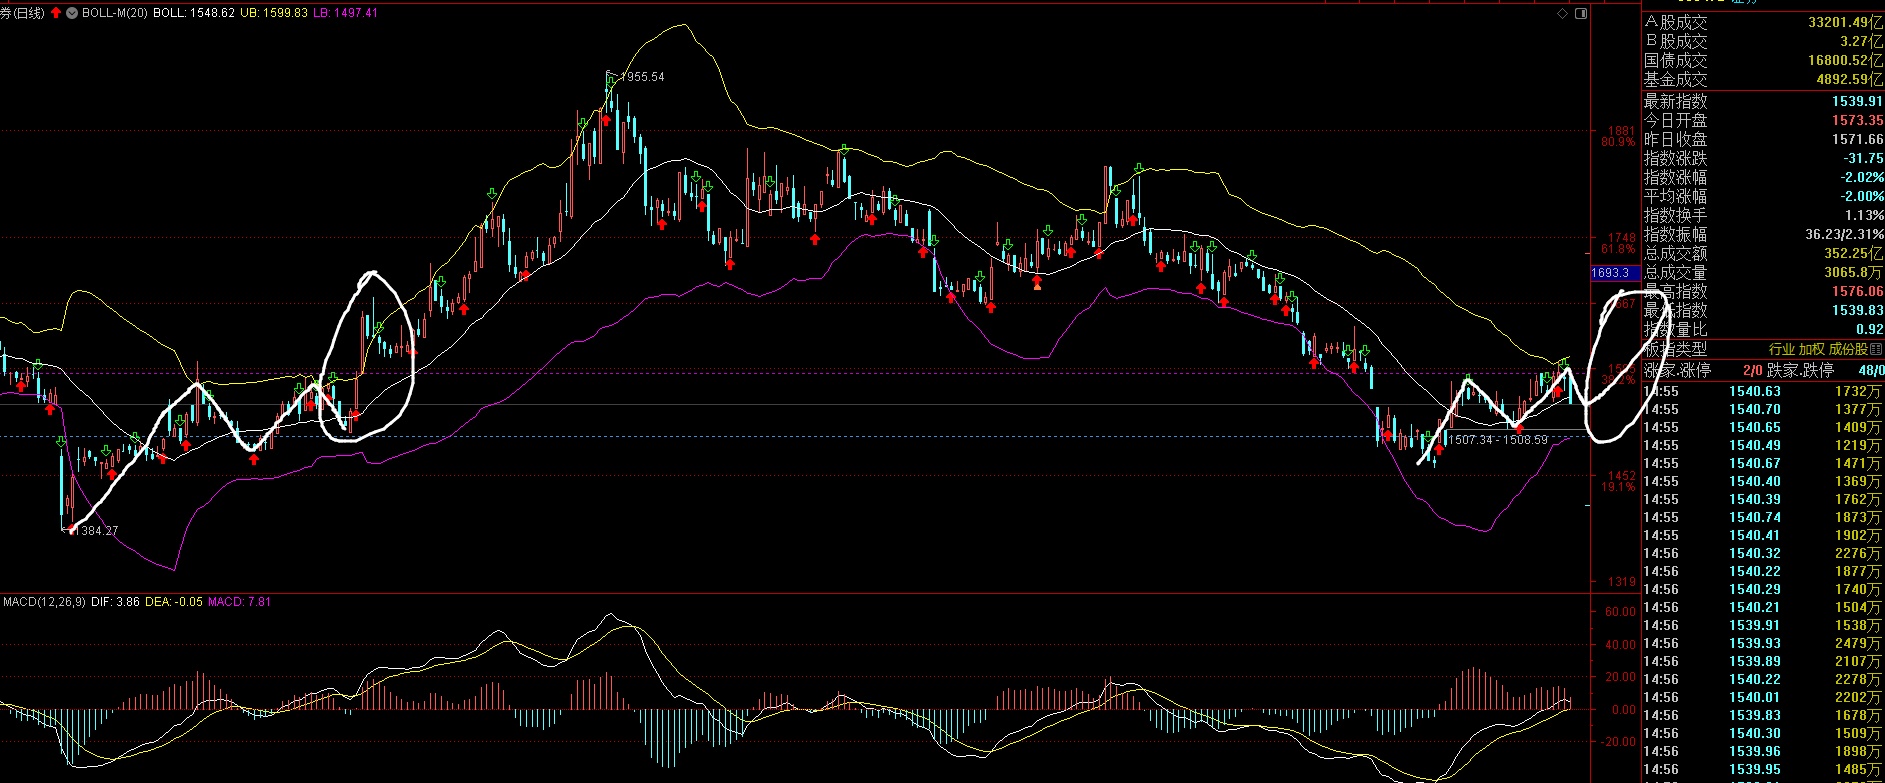Click the 加权 label in 板指类型 row
This screenshot has width=1885, height=783.
click(1812, 349)
